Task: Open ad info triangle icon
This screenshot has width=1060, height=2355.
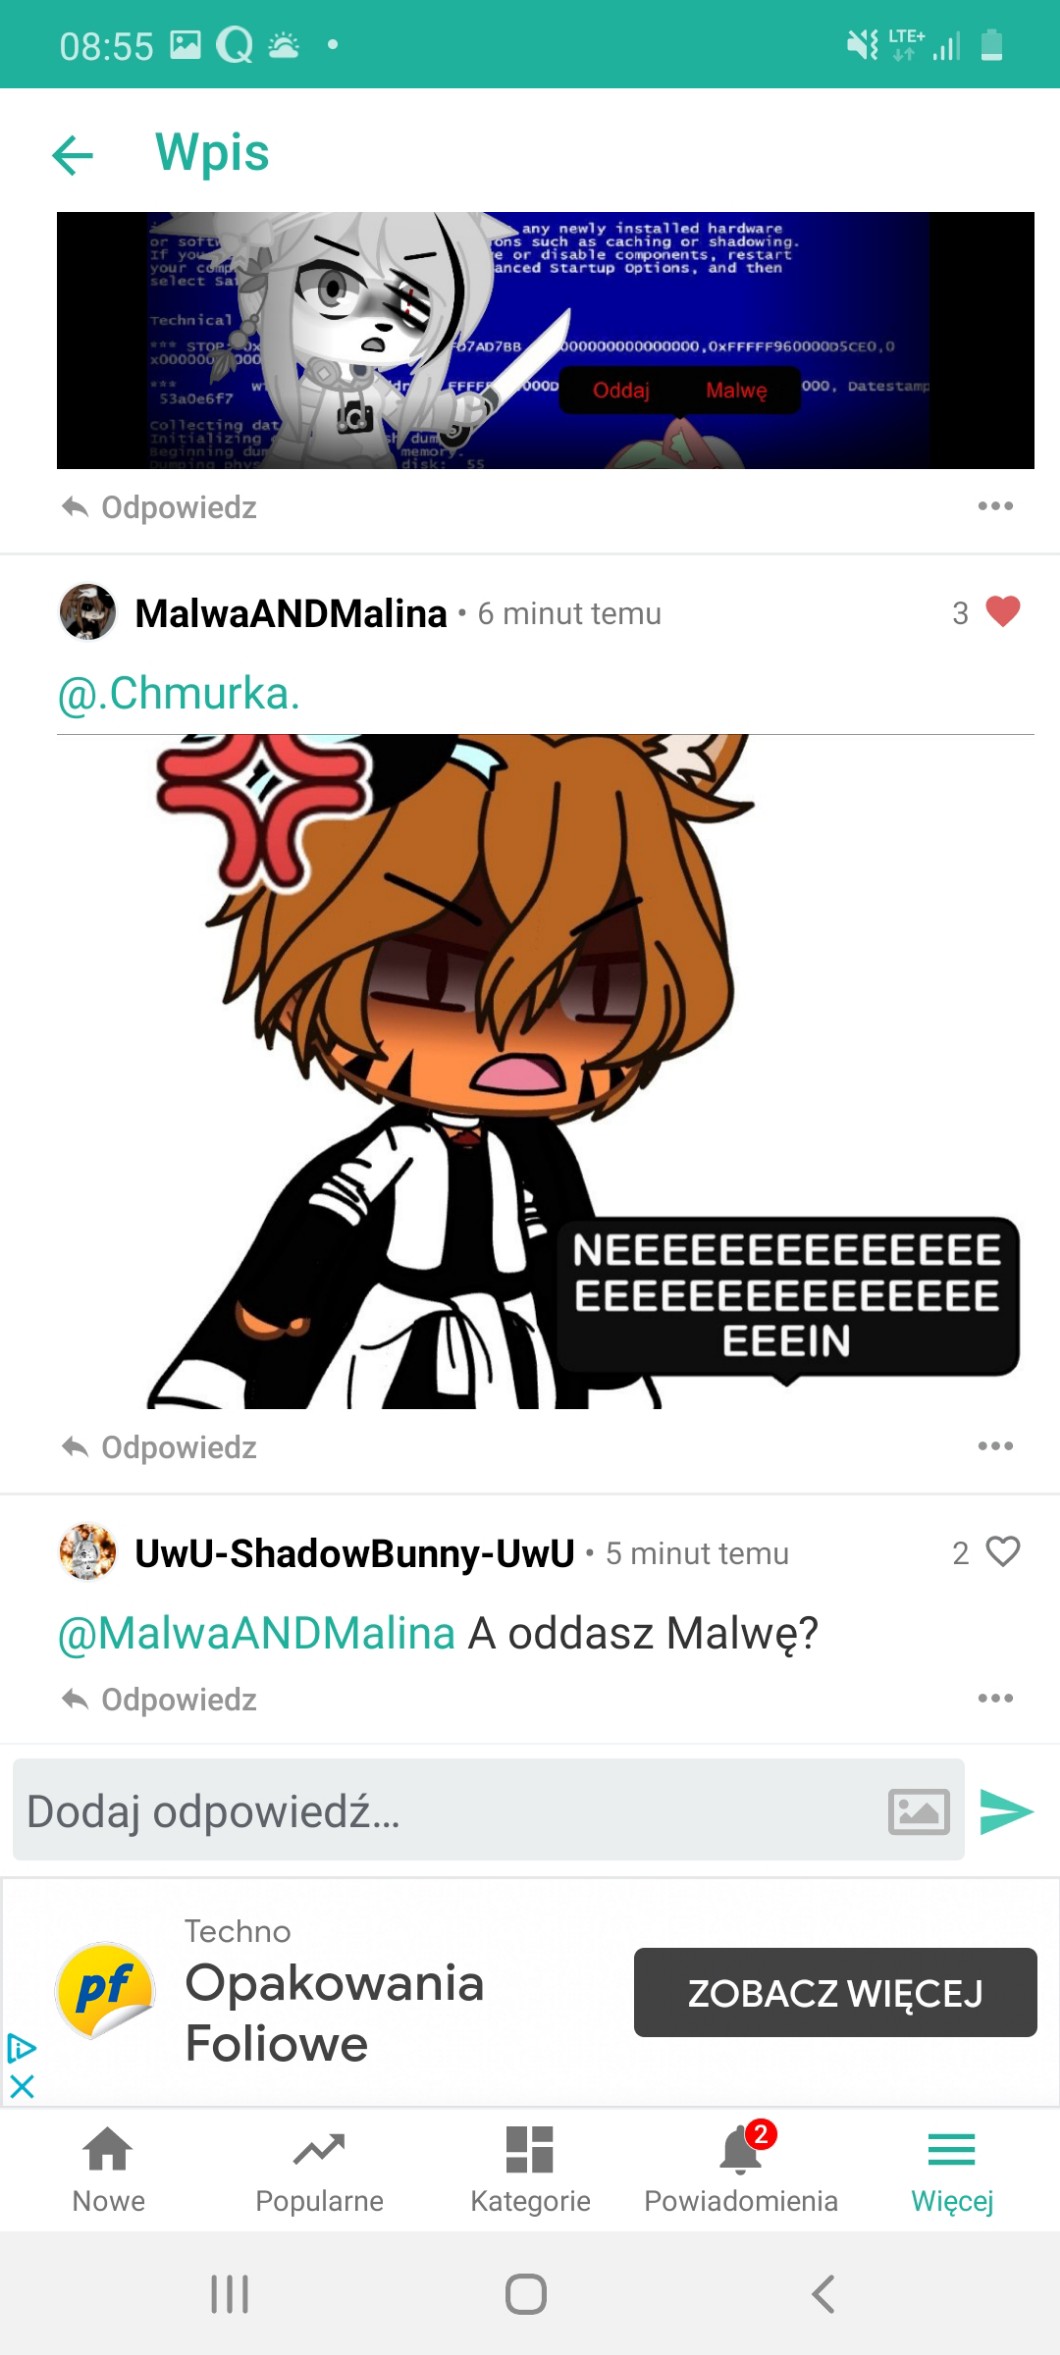Action: (21, 2048)
